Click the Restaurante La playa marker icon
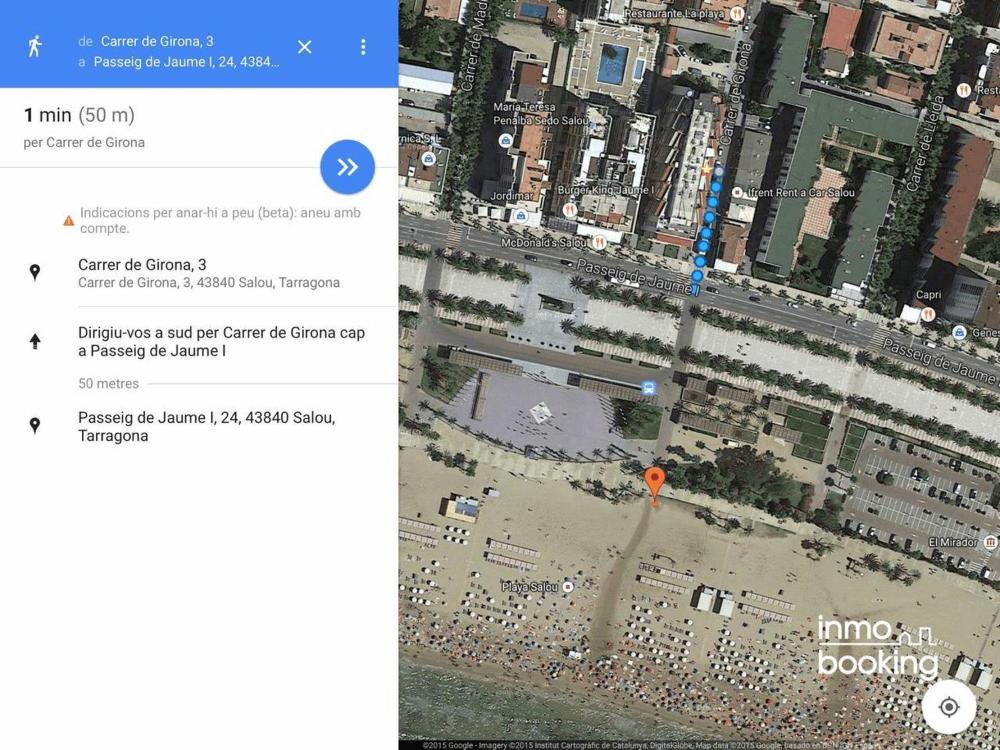 (737, 13)
